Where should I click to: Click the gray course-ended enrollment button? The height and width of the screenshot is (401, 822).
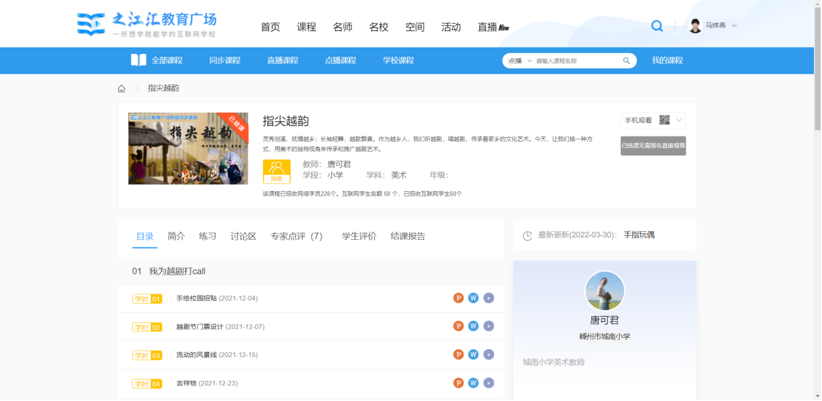653,146
